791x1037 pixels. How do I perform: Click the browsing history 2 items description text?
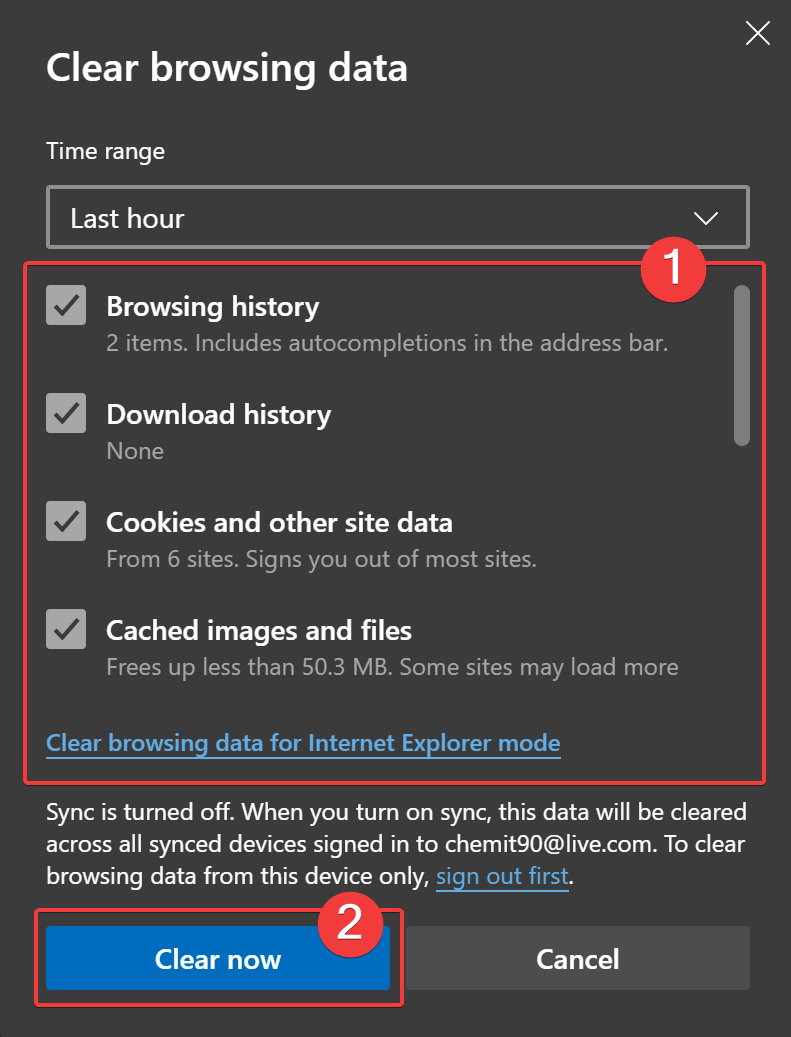(x=387, y=343)
